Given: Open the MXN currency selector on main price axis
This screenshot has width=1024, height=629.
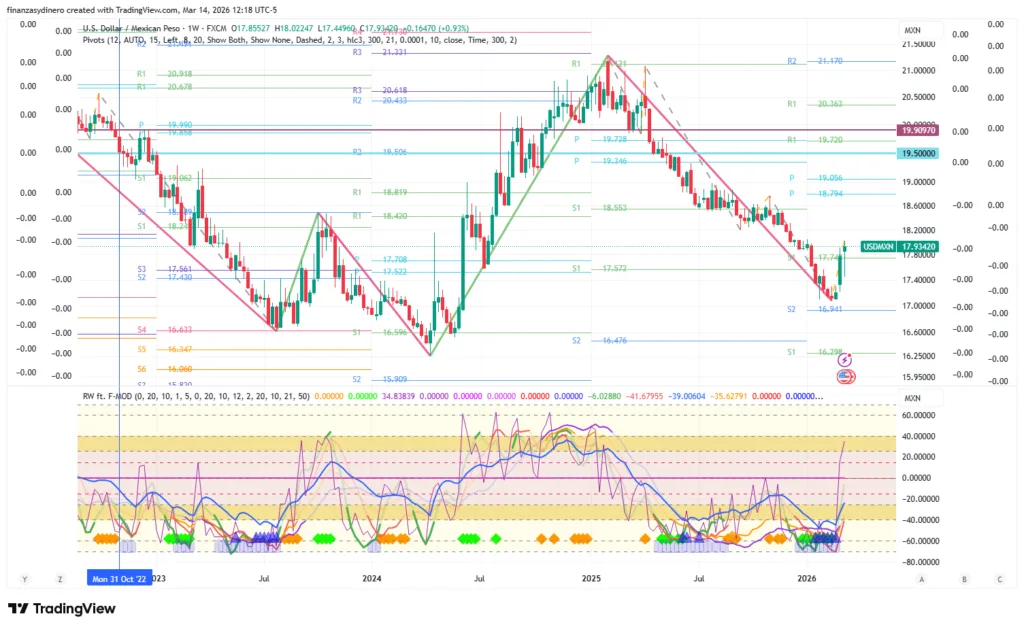Looking at the screenshot, I should pos(911,30).
